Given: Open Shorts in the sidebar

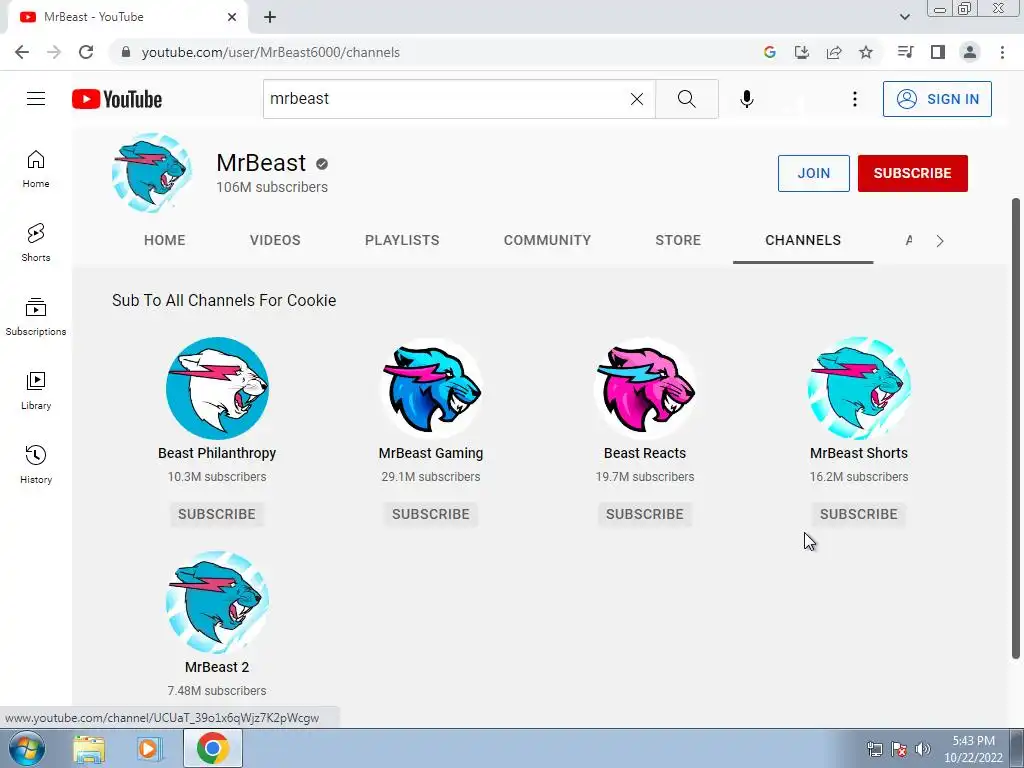Looking at the screenshot, I should 36,243.
